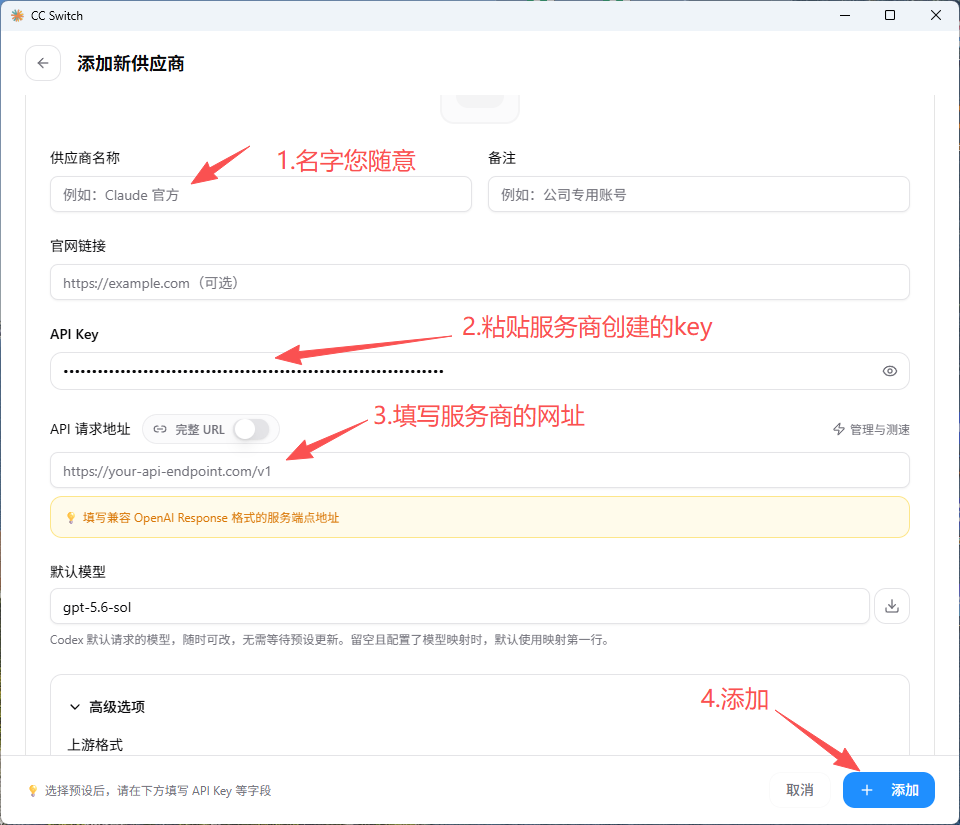Click the lightbulb icon in bottom bar
Screen dimensions: 960x825
pos(33,791)
